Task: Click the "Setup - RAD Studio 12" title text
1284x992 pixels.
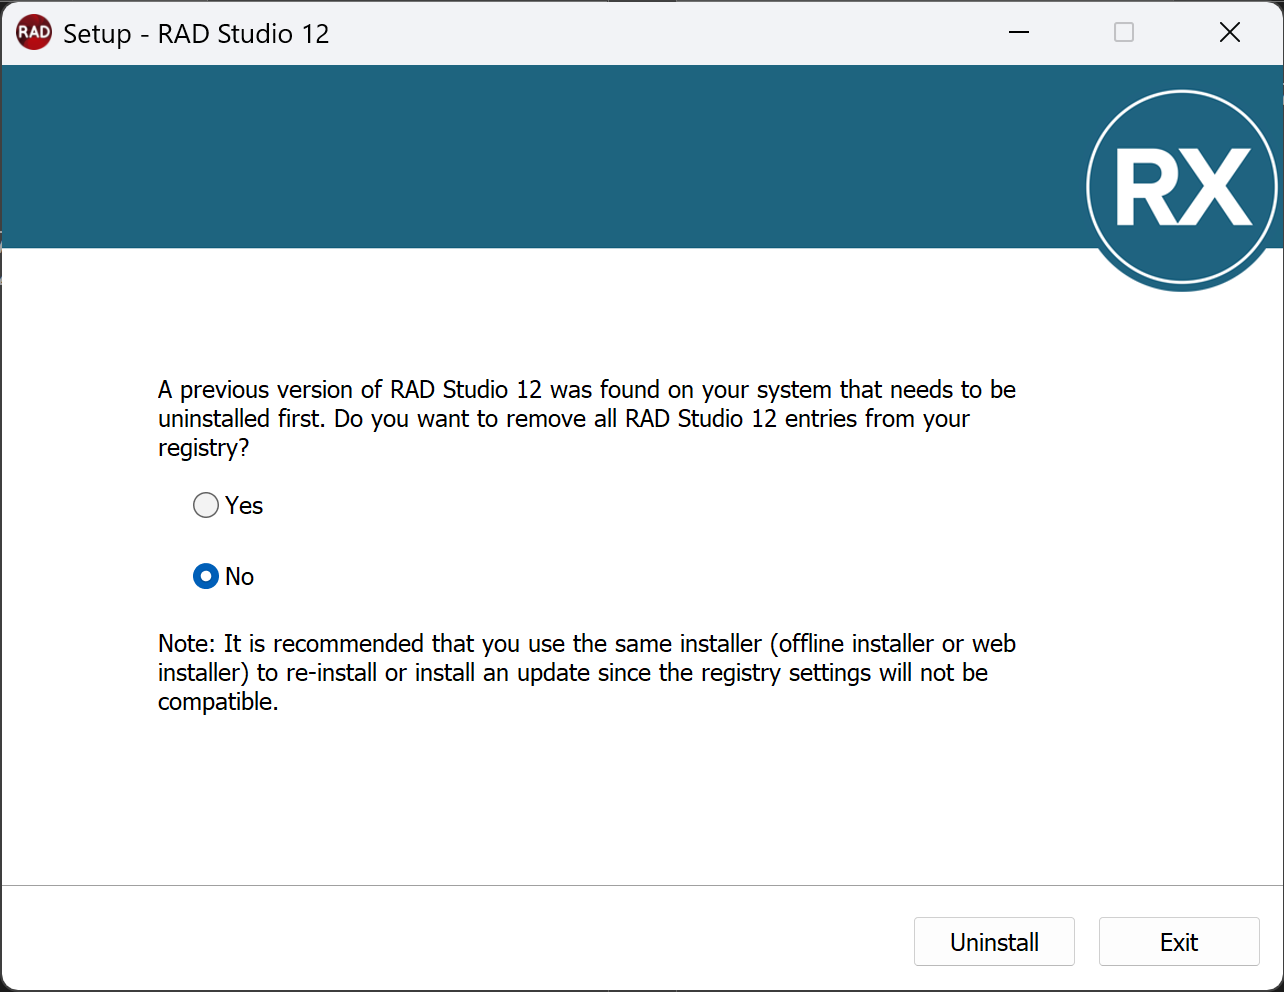Action: (x=196, y=34)
